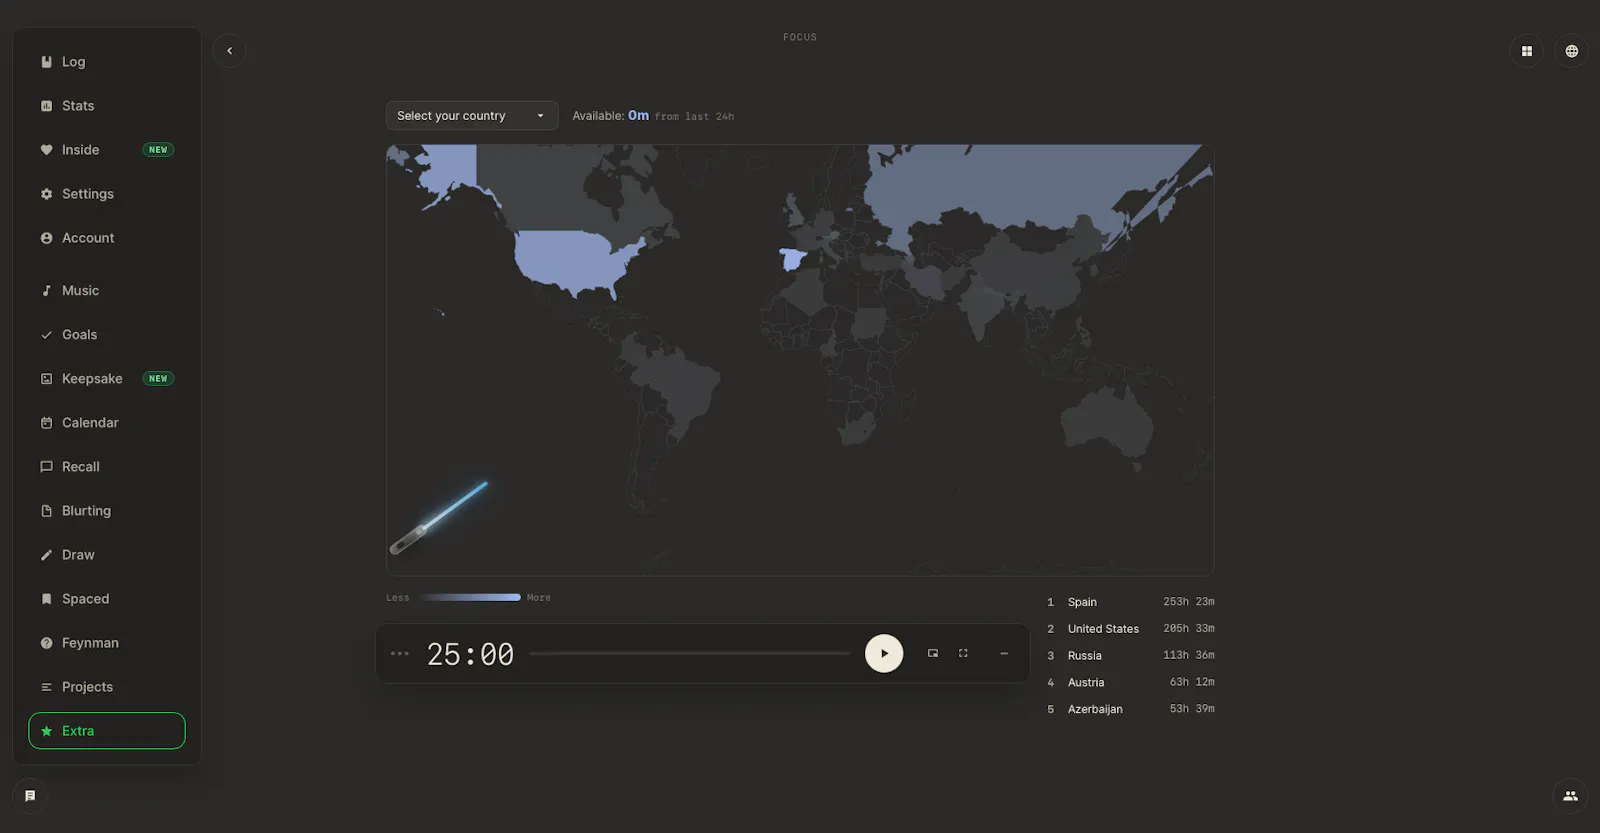Screen dimensions: 1600x833
Task: Click the Draw pencil icon
Action: [x=46, y=555]
